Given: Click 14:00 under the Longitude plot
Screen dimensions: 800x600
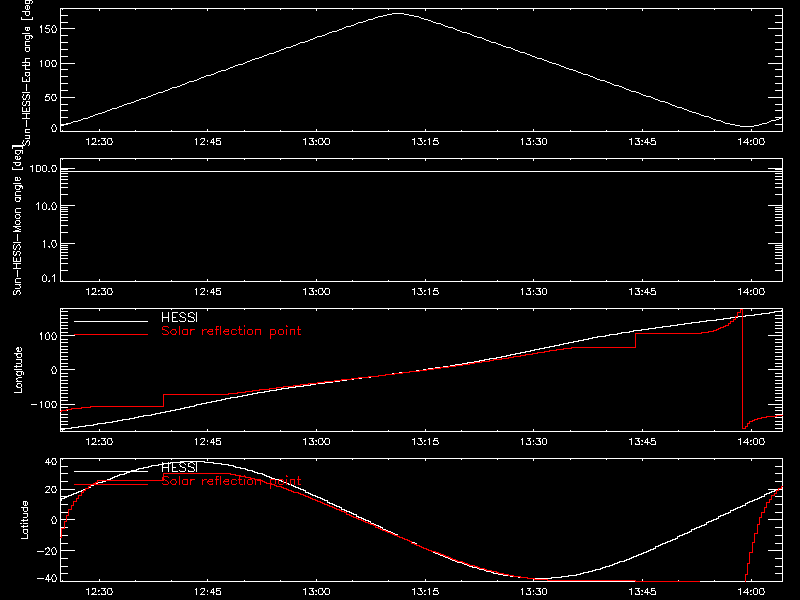Looking at the screenshot, I should coord(751,442).
